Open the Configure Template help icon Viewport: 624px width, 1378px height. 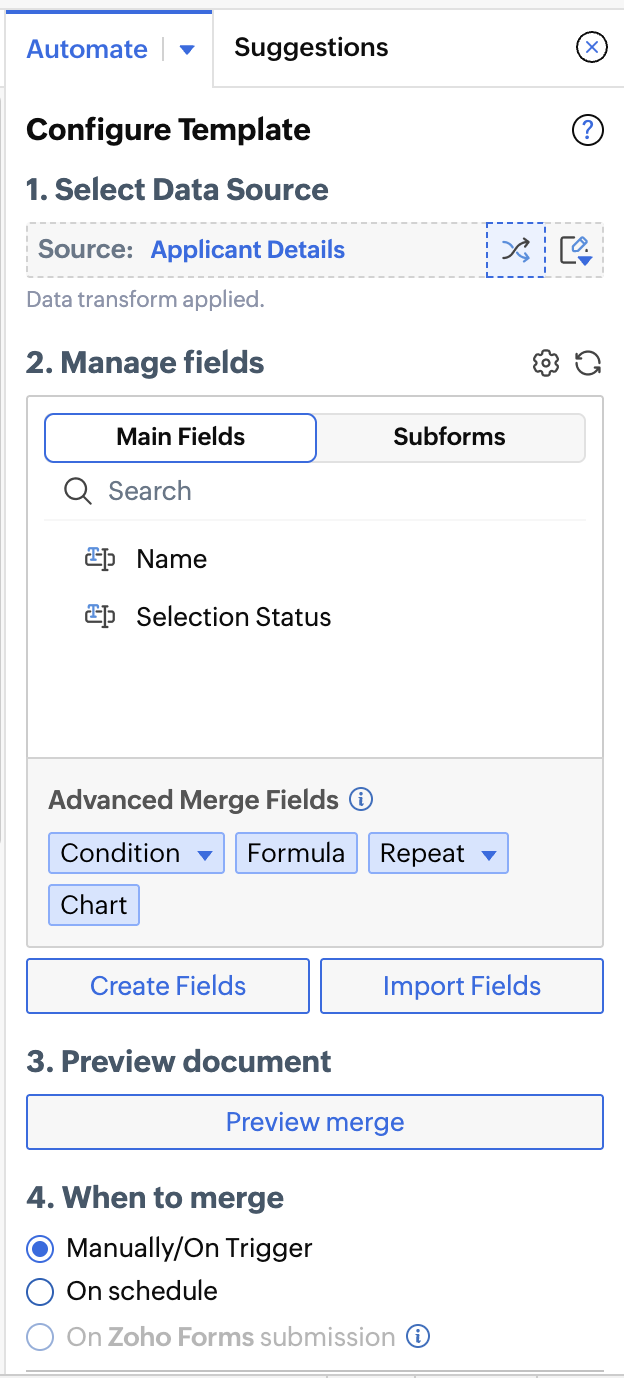[588, 130]
